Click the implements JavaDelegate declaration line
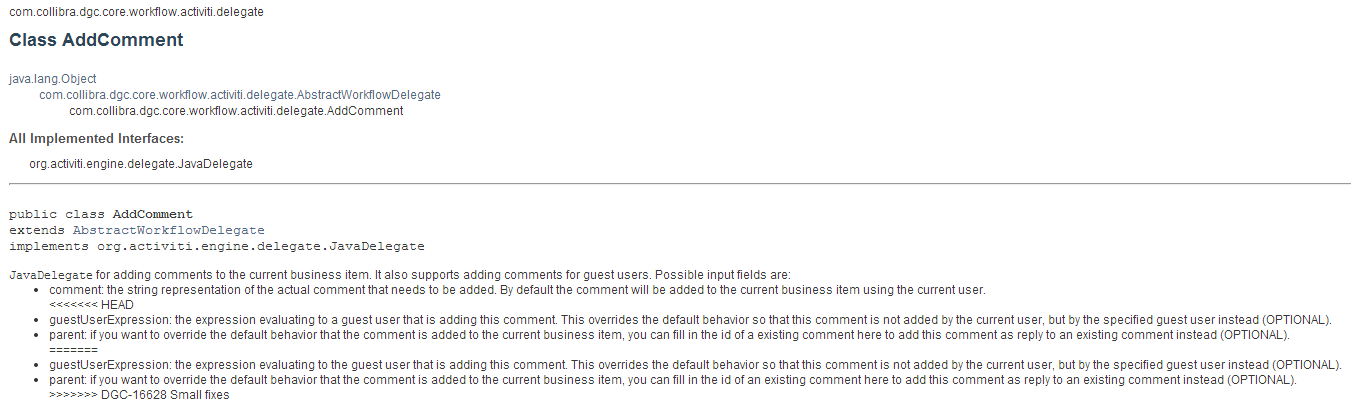The width and height of the screenshot is (1351, 408). click(217, 246)
